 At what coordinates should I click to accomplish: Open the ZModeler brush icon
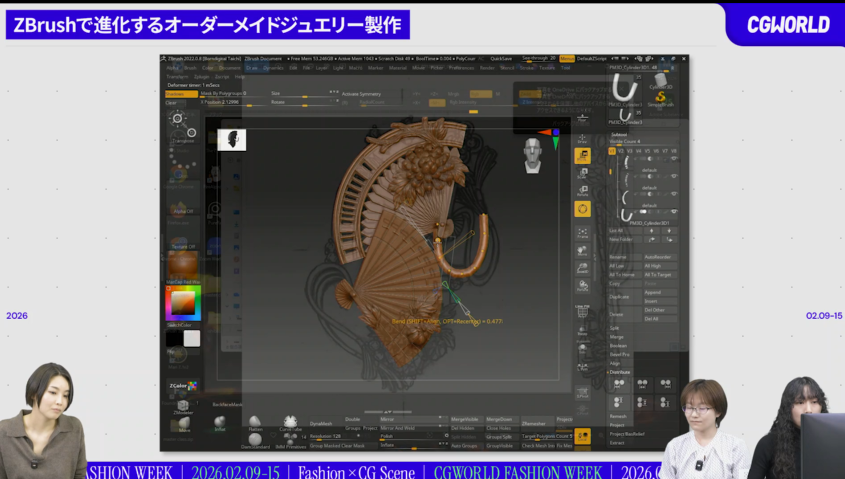tap(183, 407)
